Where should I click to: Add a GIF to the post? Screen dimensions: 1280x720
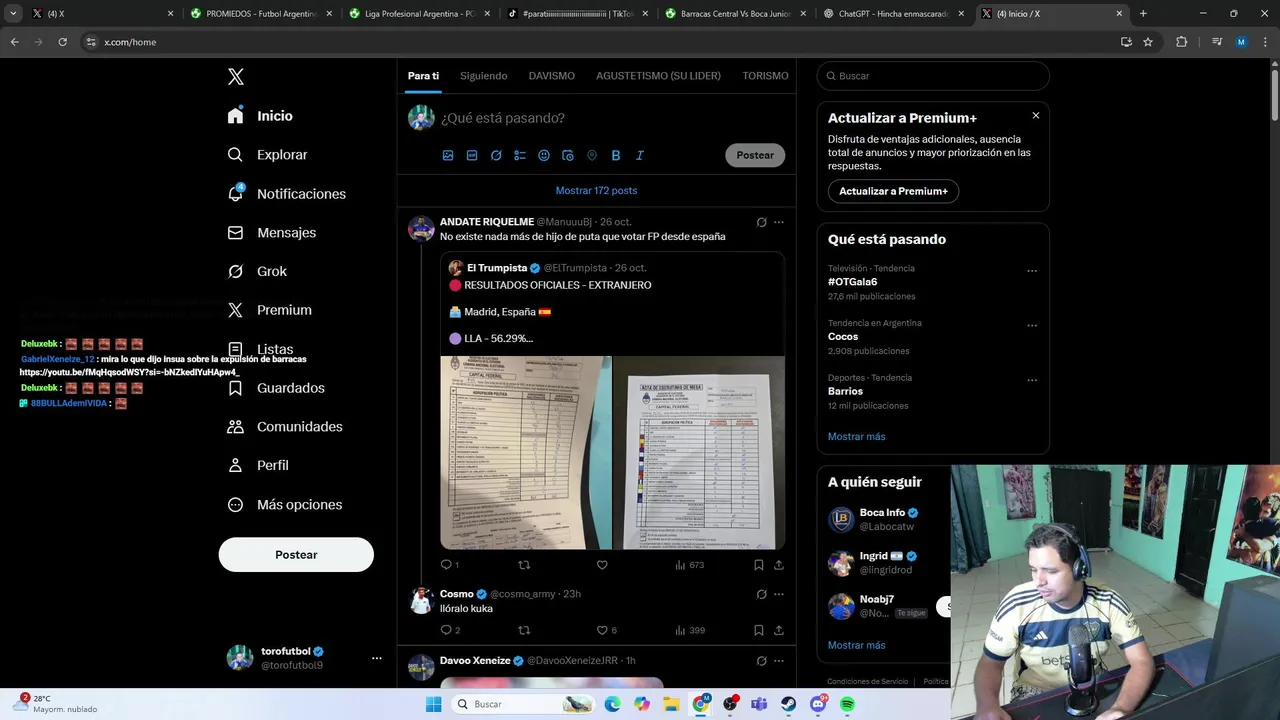coord(472,155)
